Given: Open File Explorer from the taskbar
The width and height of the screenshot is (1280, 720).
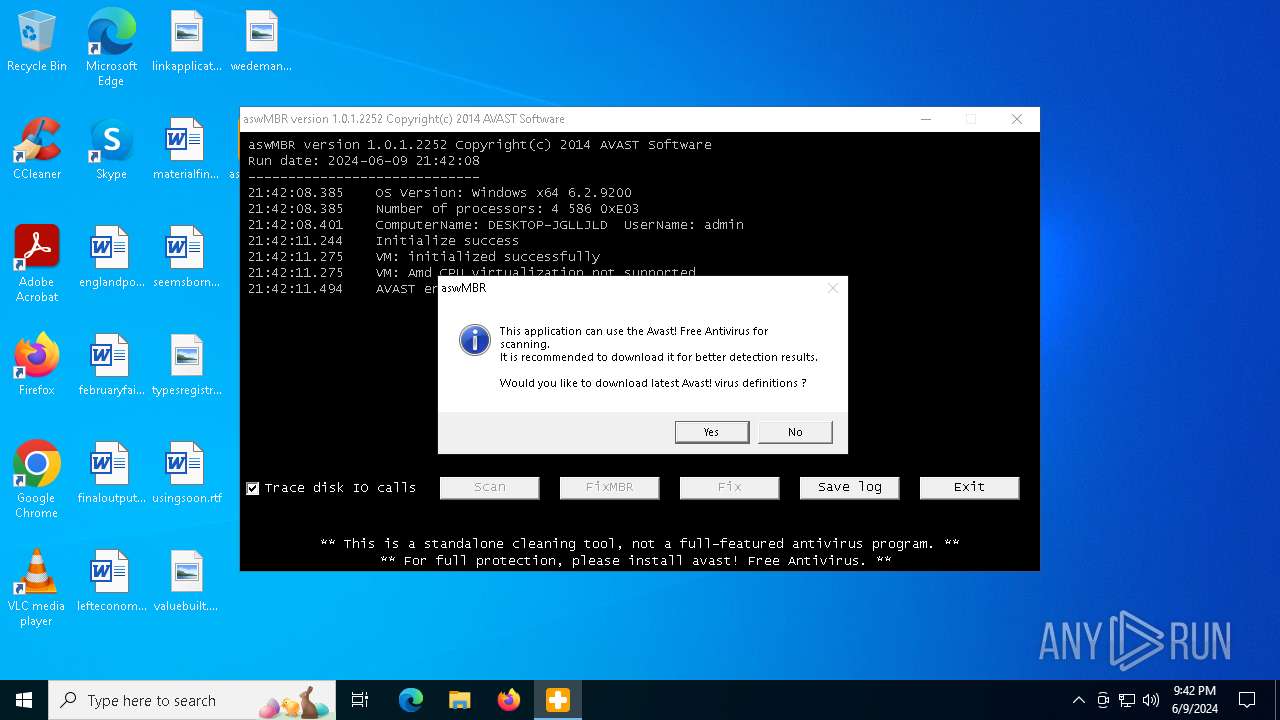Looking at the screenshot, I should (x=459, y=700).
